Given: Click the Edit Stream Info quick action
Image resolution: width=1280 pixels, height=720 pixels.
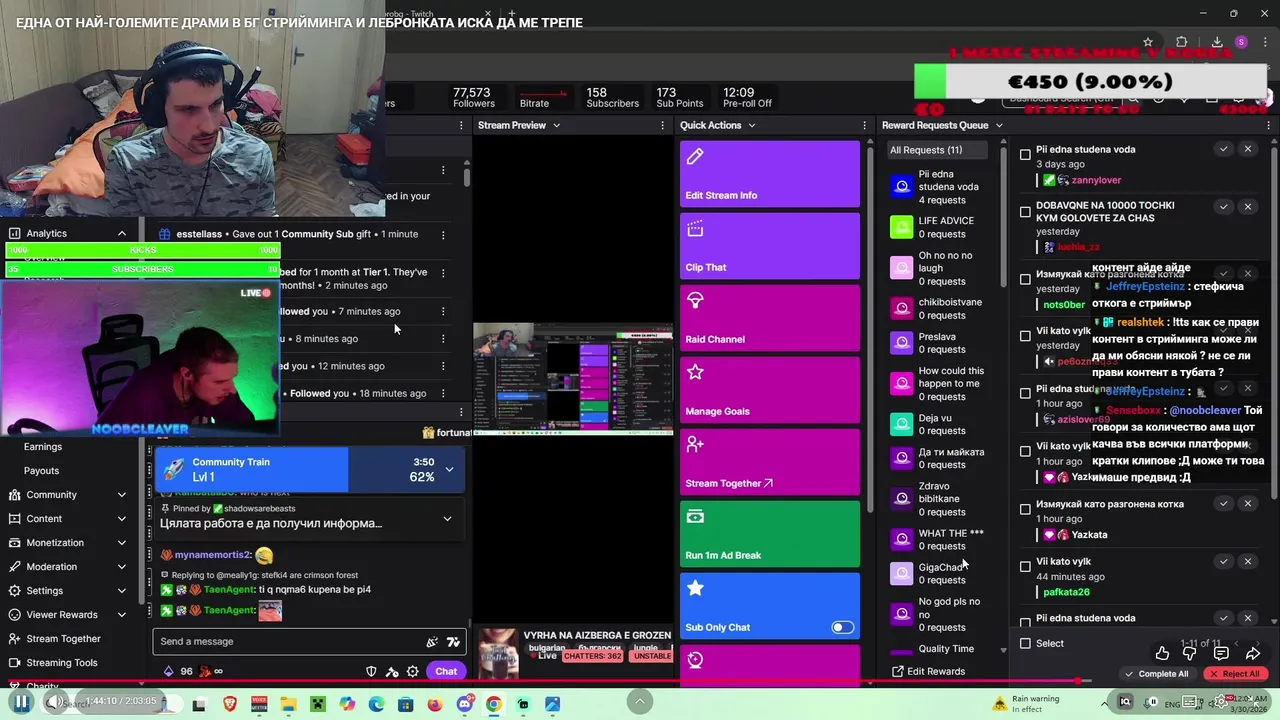Looking at the screenshot, I should (x=770, y=173).
